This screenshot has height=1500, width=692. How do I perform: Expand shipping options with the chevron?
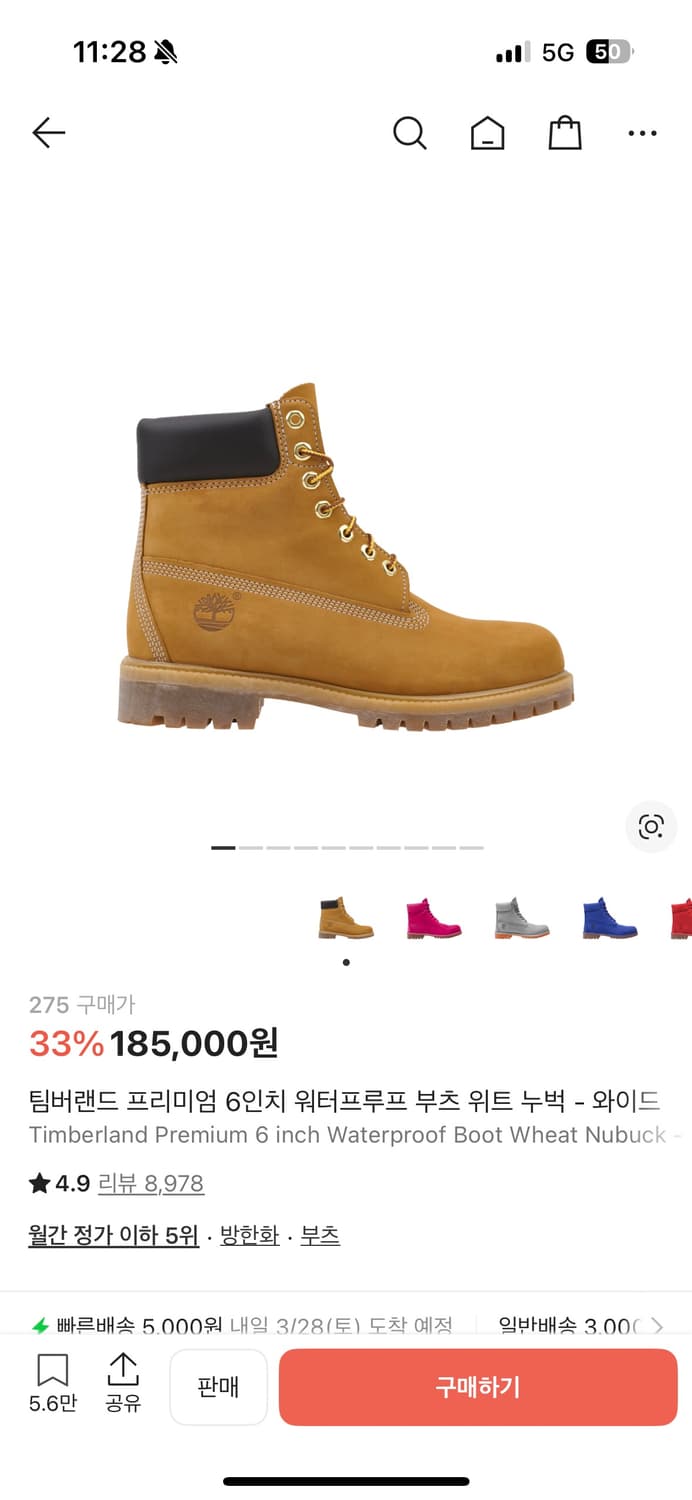click(x=657, y=1326)
